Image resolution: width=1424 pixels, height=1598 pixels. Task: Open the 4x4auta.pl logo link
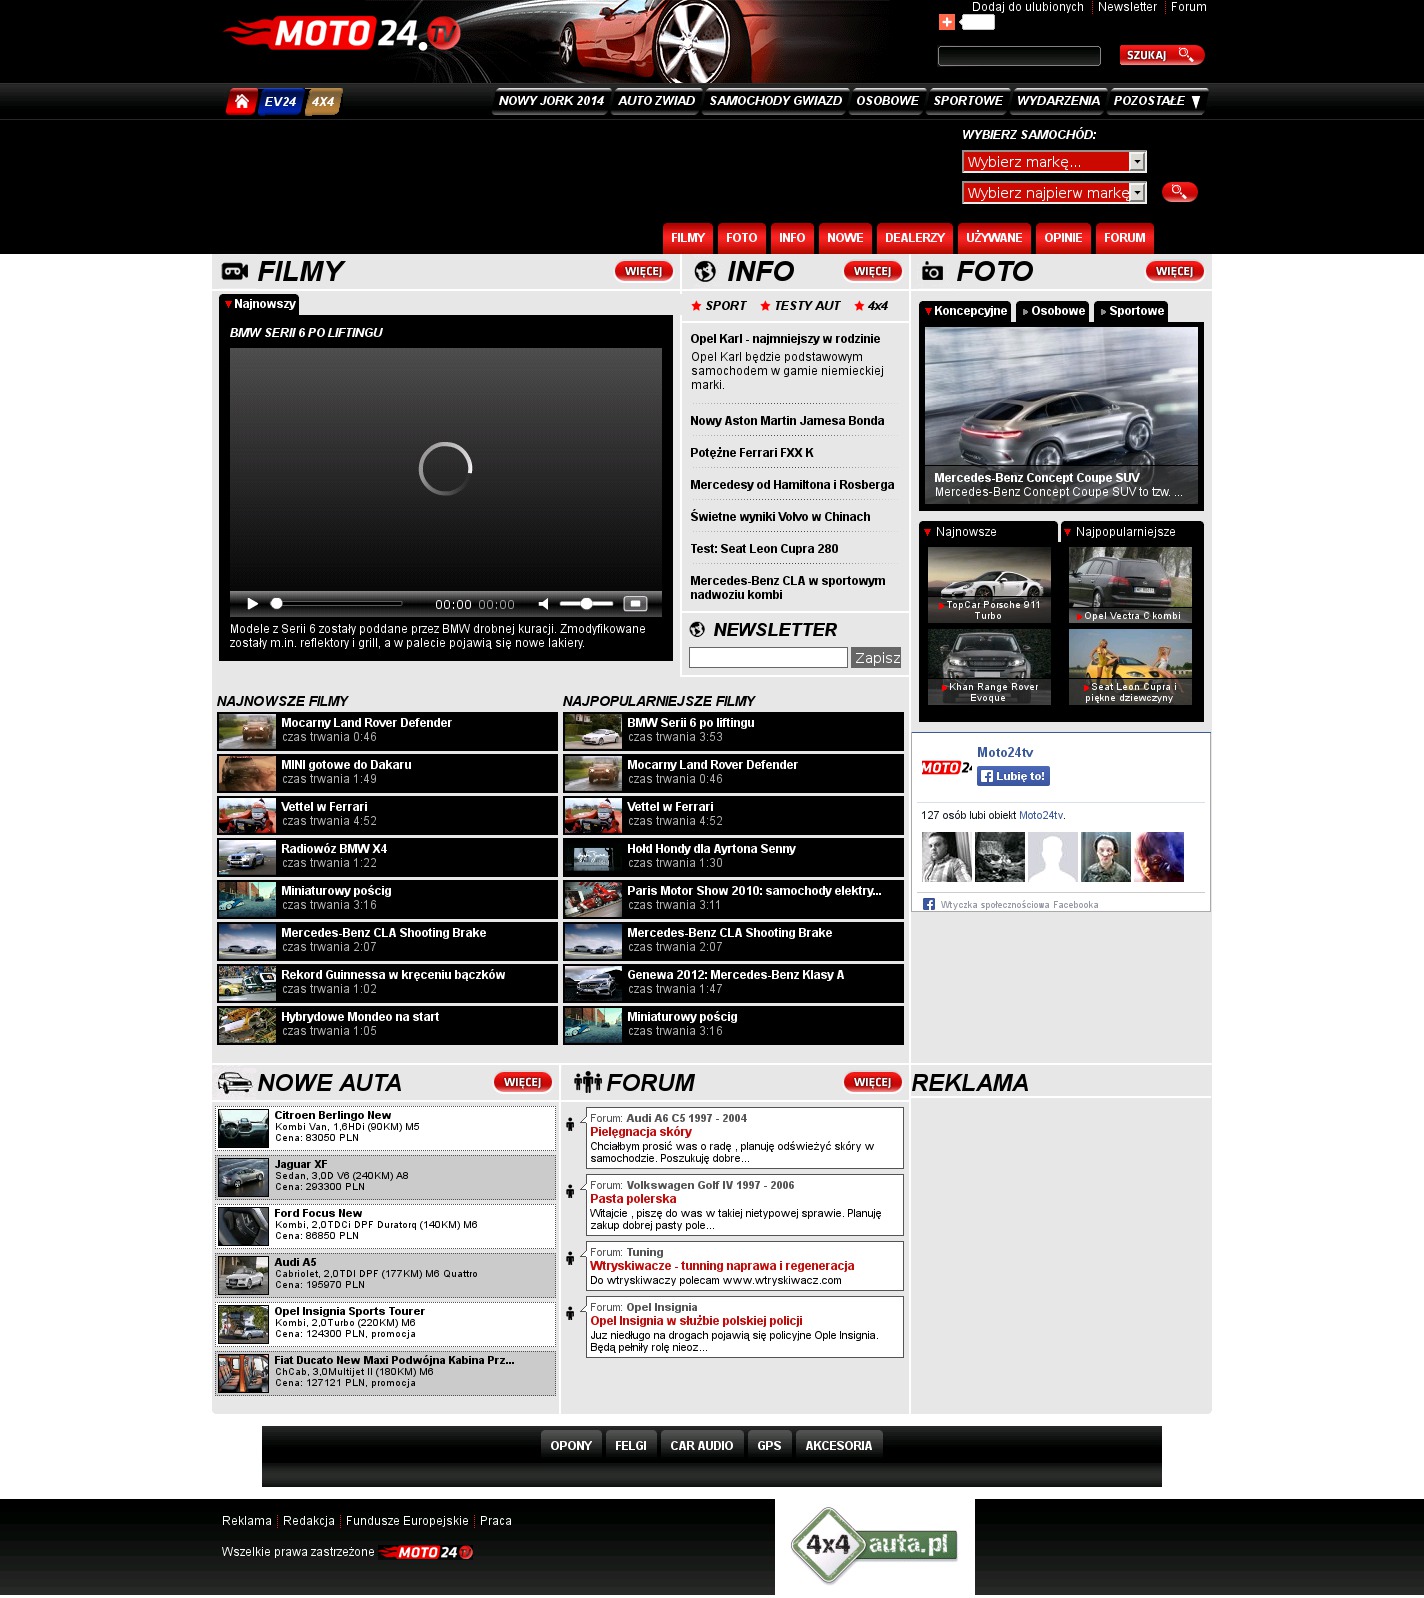[874, 1545]
